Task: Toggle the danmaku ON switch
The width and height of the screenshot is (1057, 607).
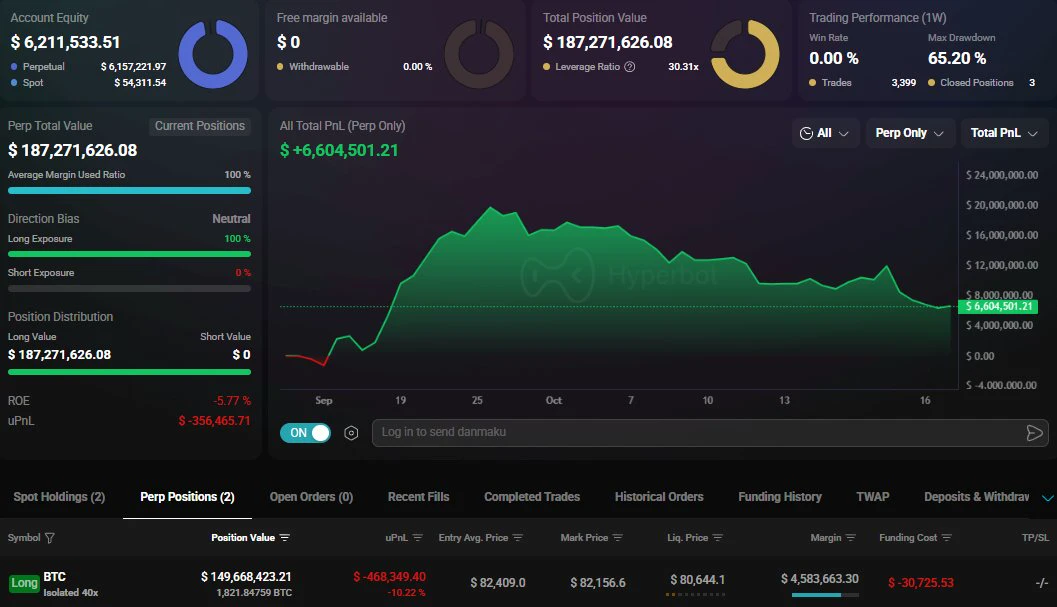Action: 305,433
